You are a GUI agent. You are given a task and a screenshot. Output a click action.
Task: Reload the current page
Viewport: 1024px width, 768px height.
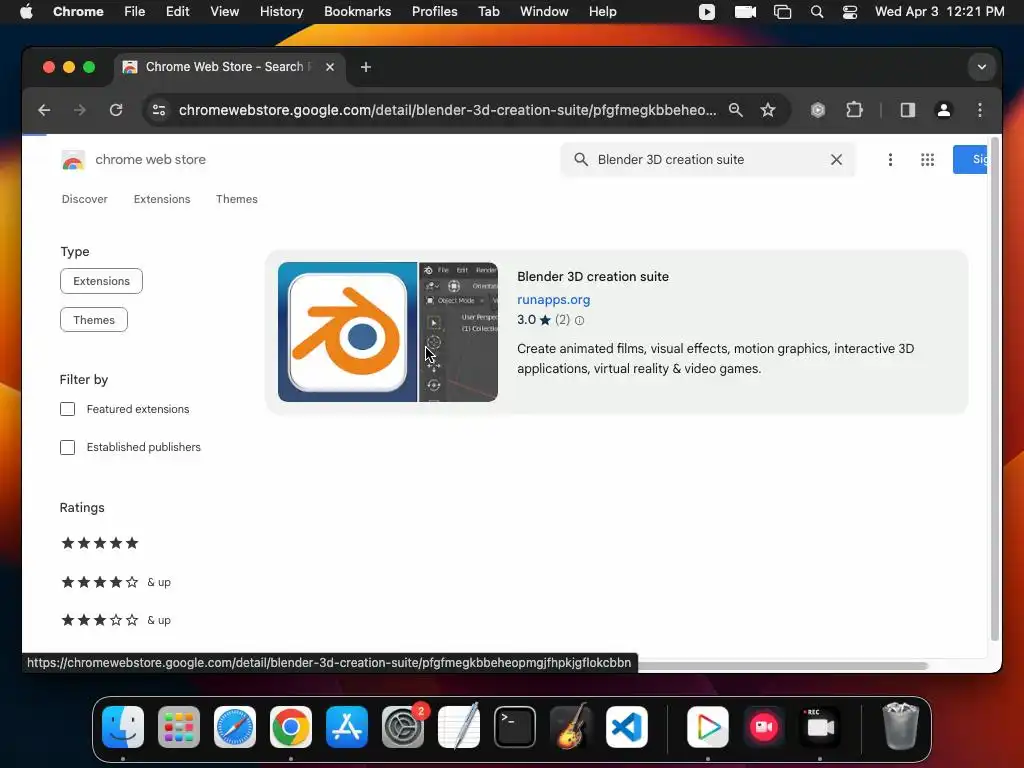click(116, 110)
